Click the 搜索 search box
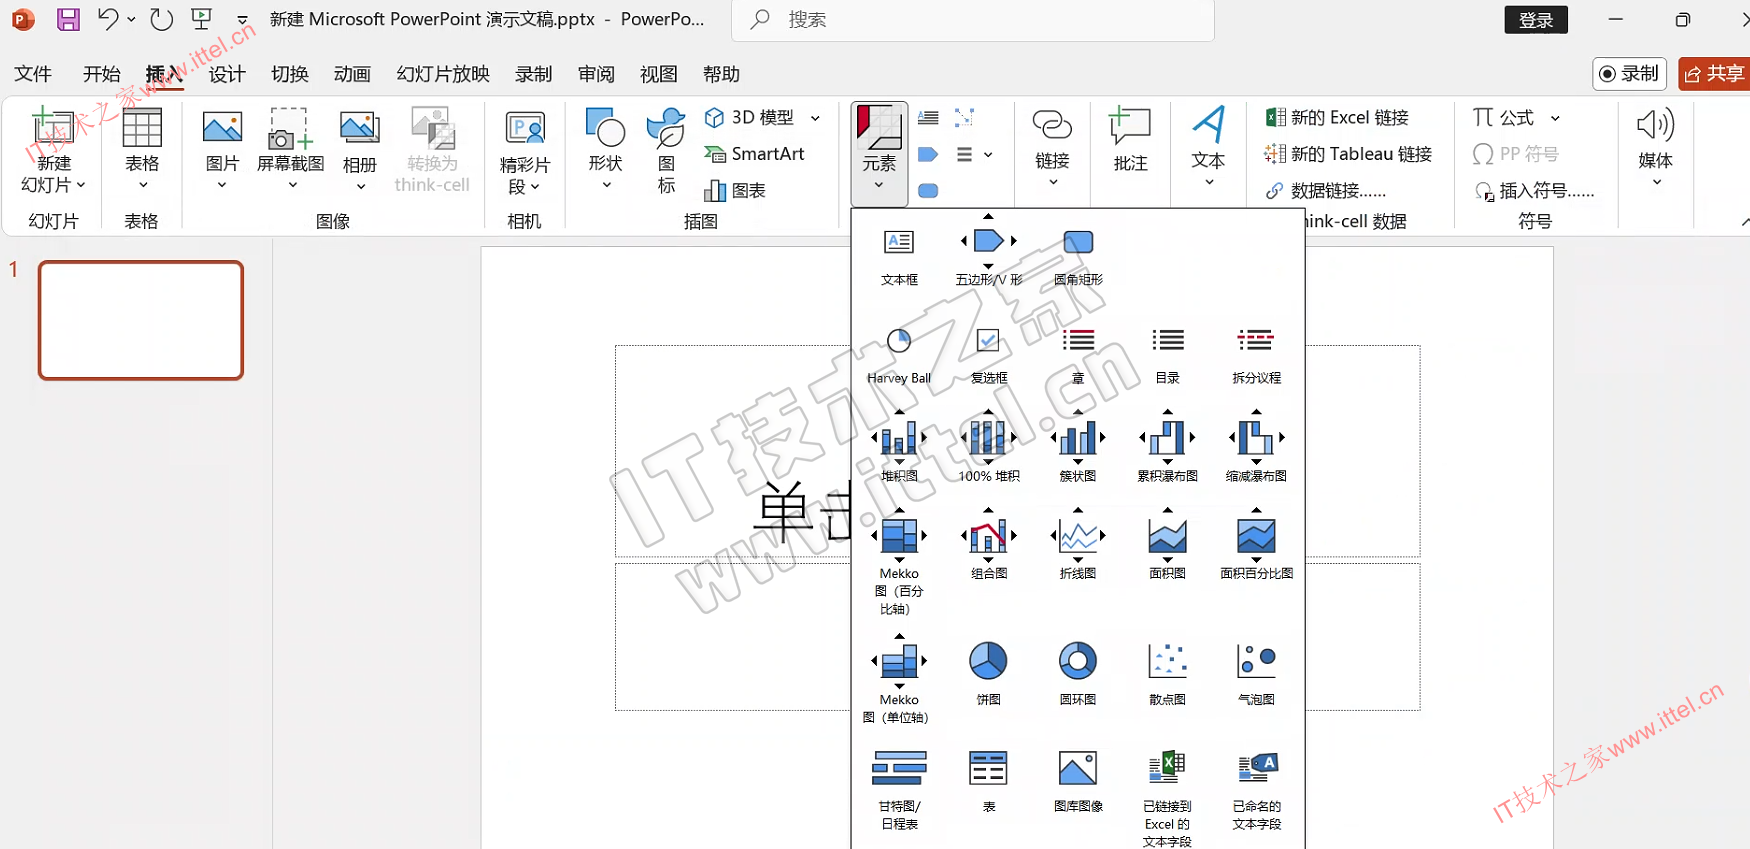The width and height of the screenshot is (1750, 849). pyautogui.click(x=973, y=20)
